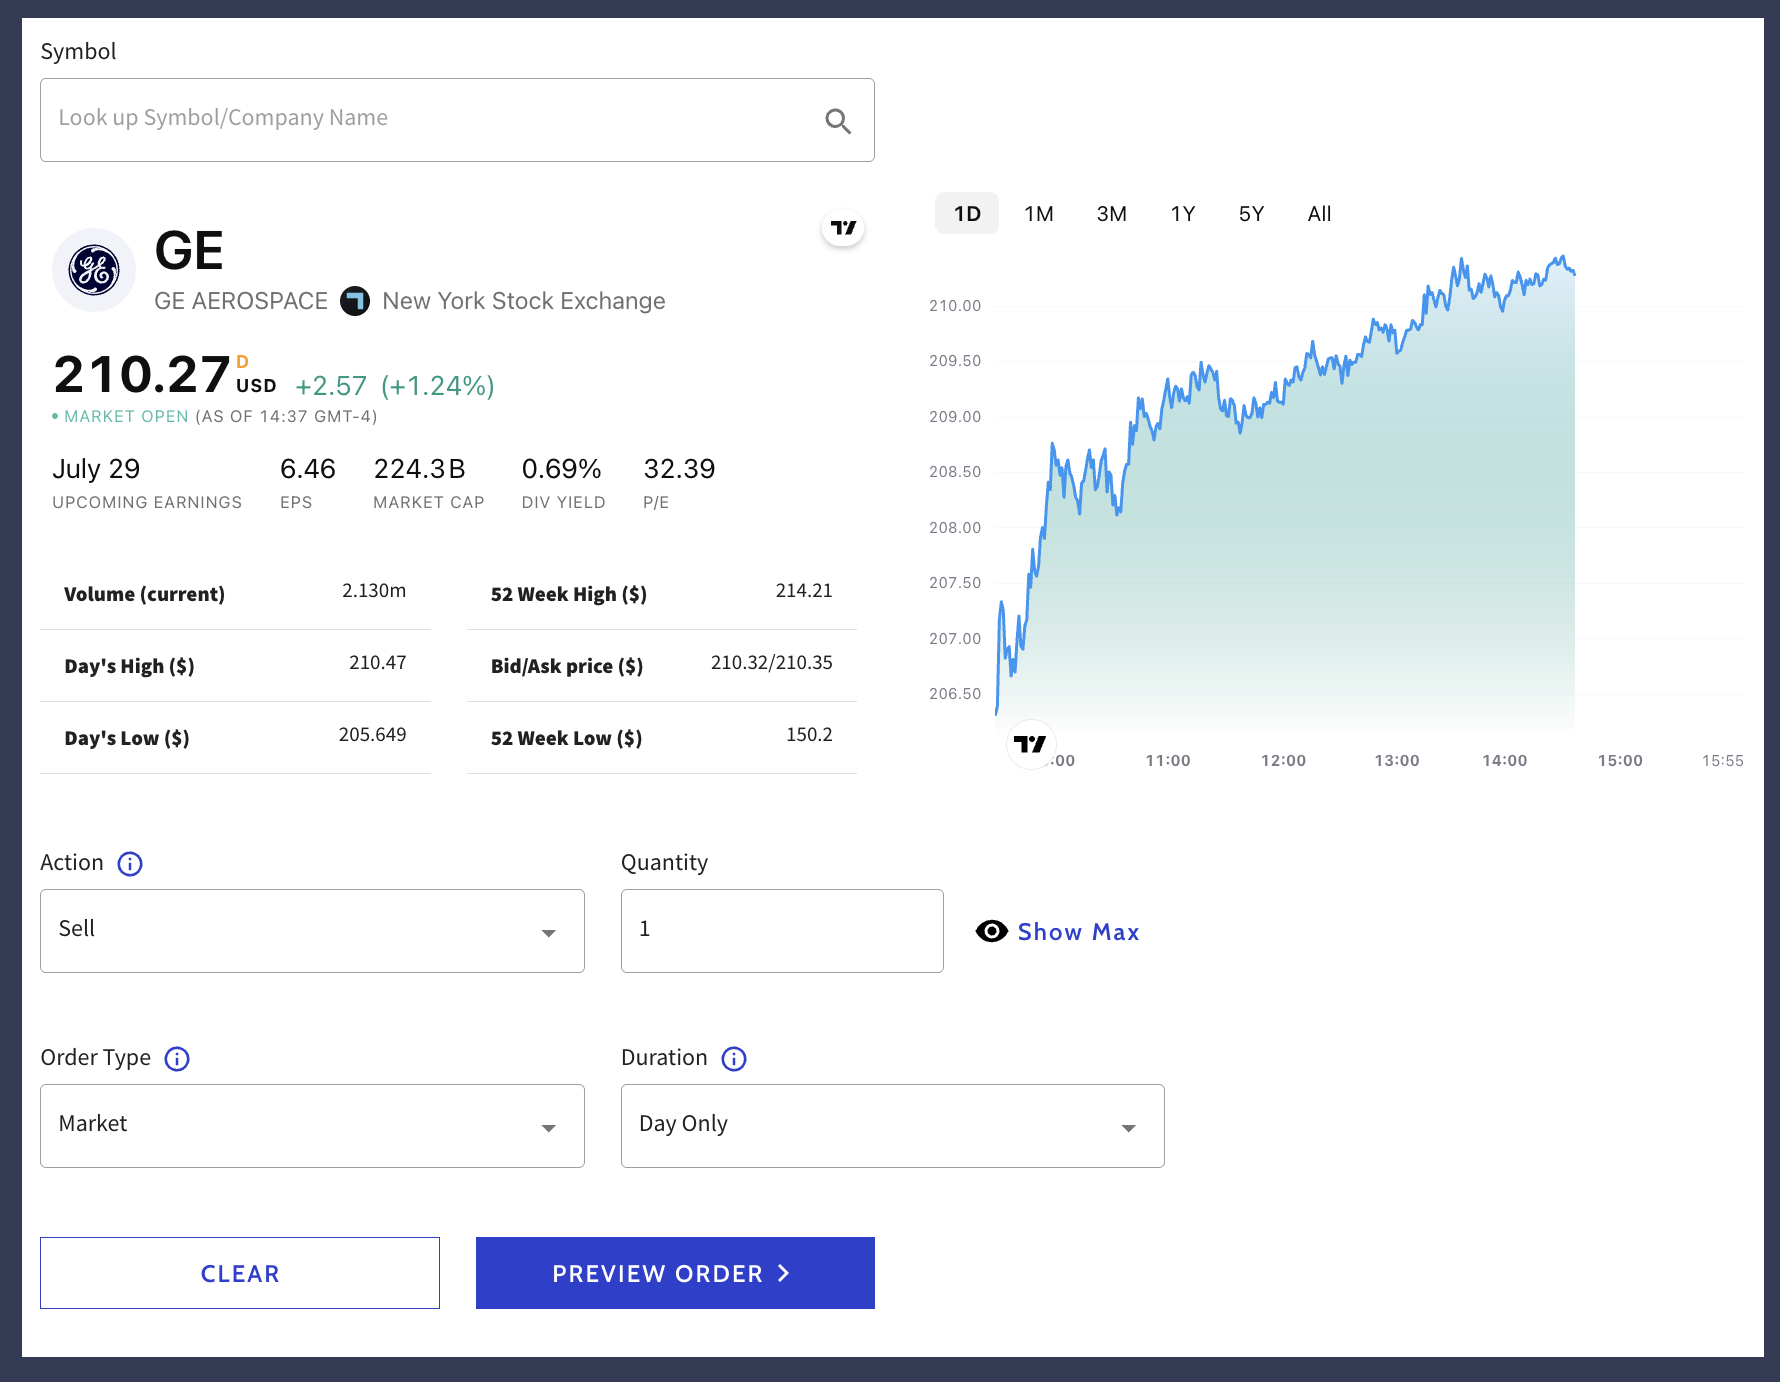Select the 5Y chart range tab

(x=1251, y=214)
